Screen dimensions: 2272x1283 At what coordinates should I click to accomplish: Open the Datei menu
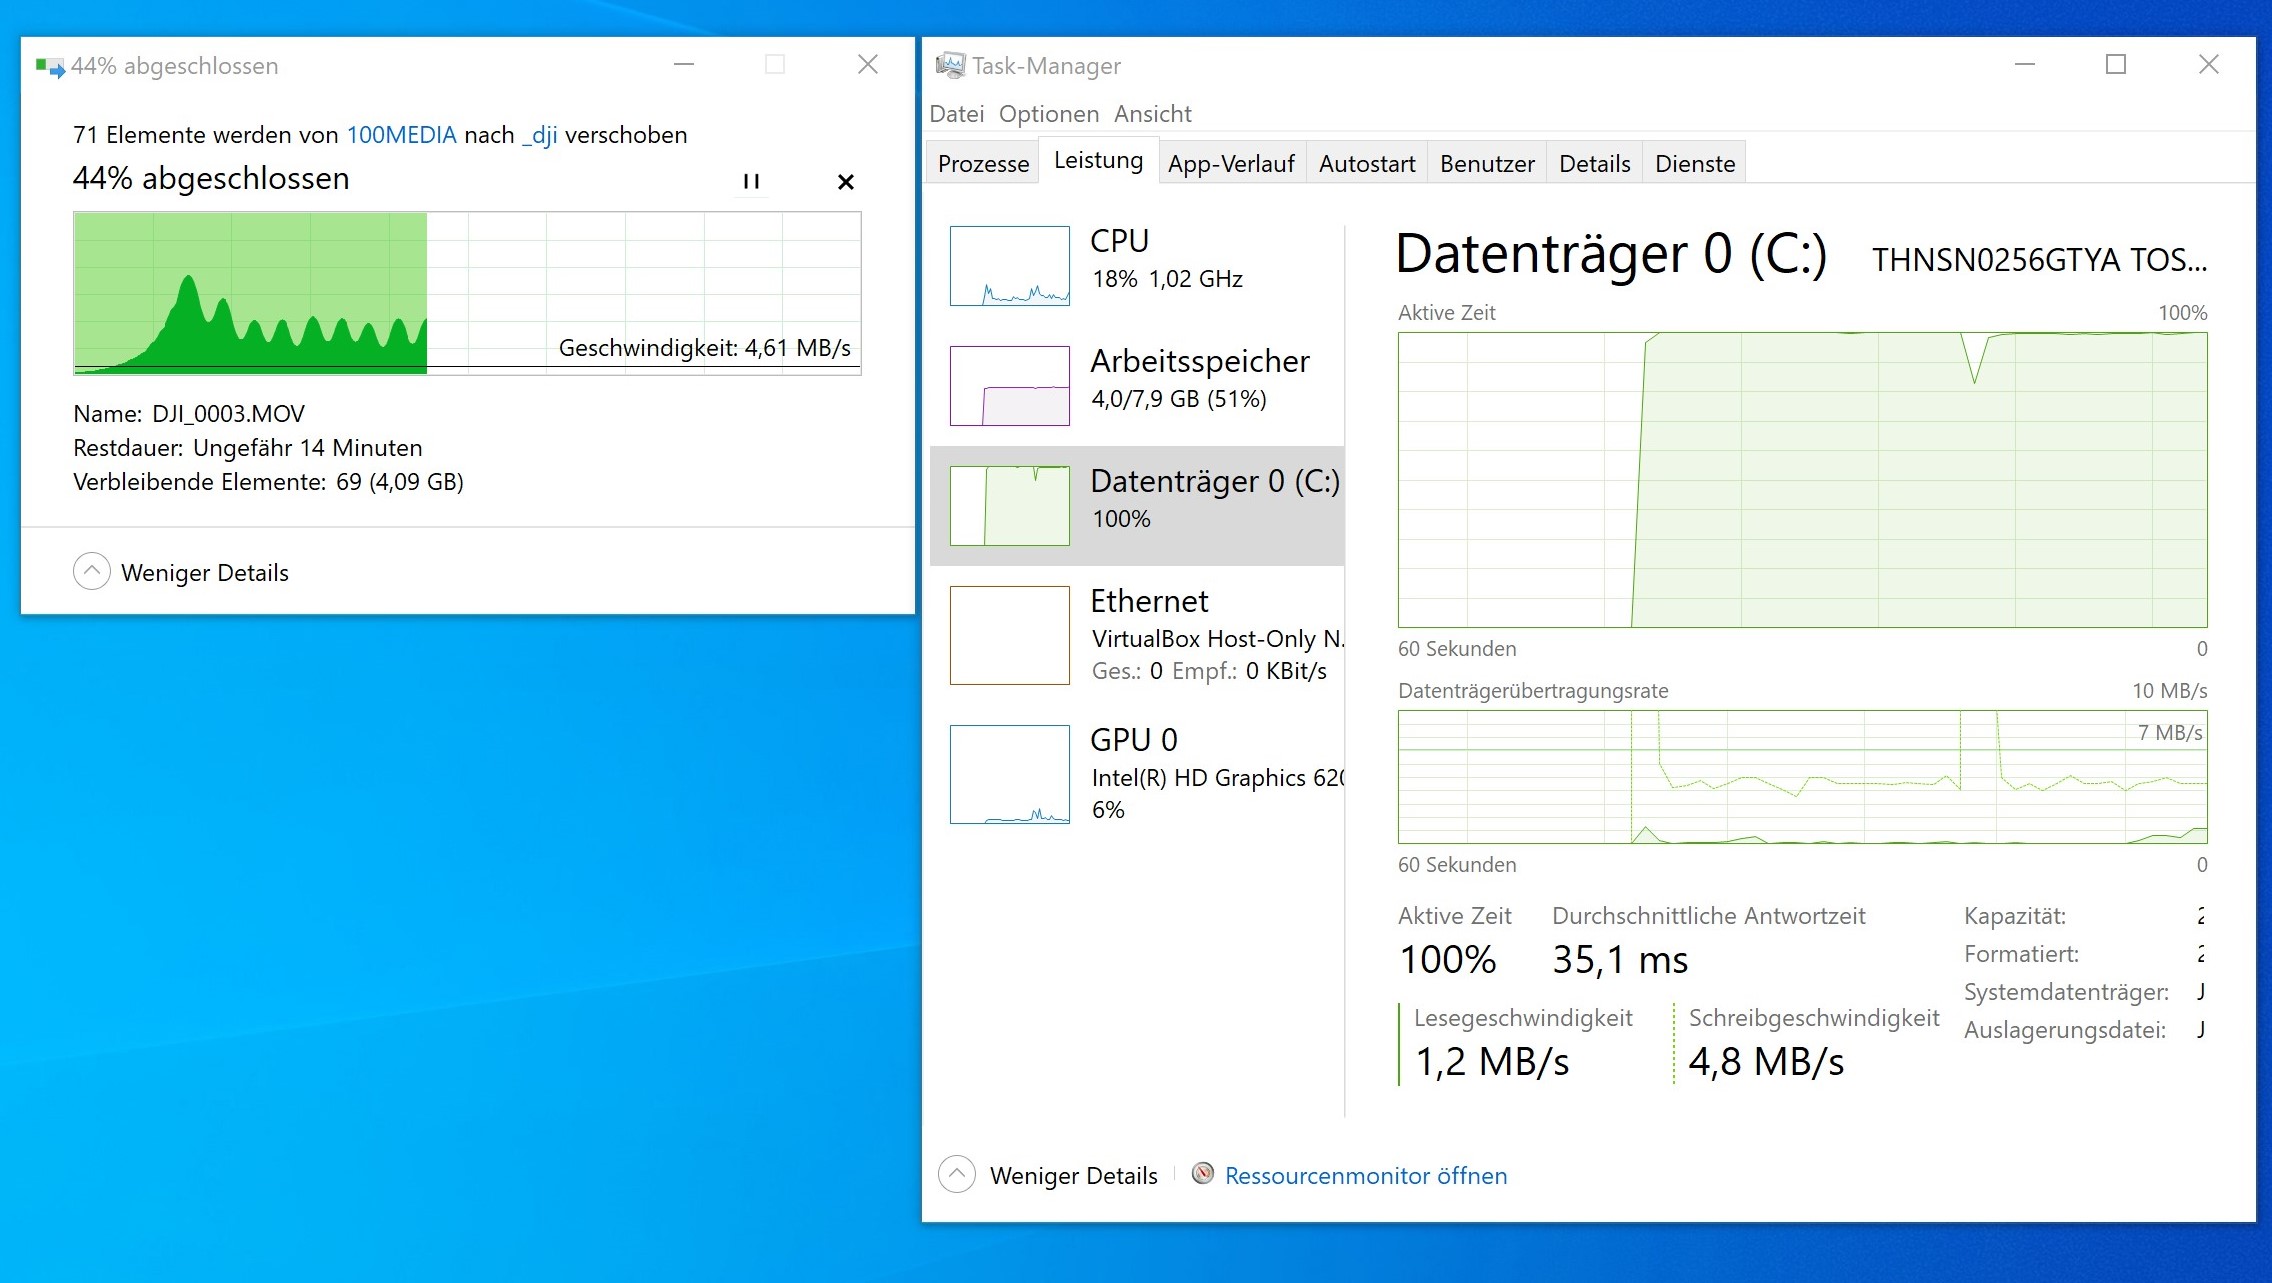[956, 114]
